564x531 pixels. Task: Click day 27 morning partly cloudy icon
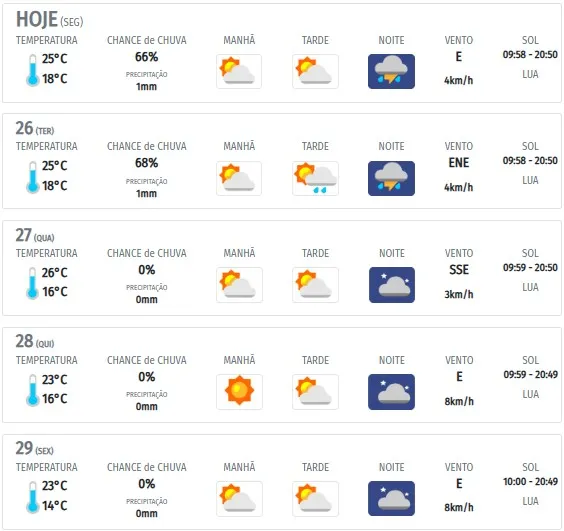(239, 285)
